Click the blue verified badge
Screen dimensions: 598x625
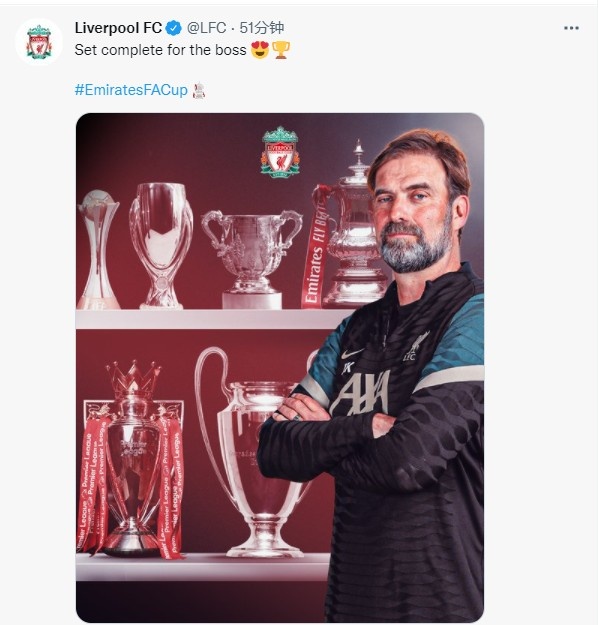tap(173, 28)
